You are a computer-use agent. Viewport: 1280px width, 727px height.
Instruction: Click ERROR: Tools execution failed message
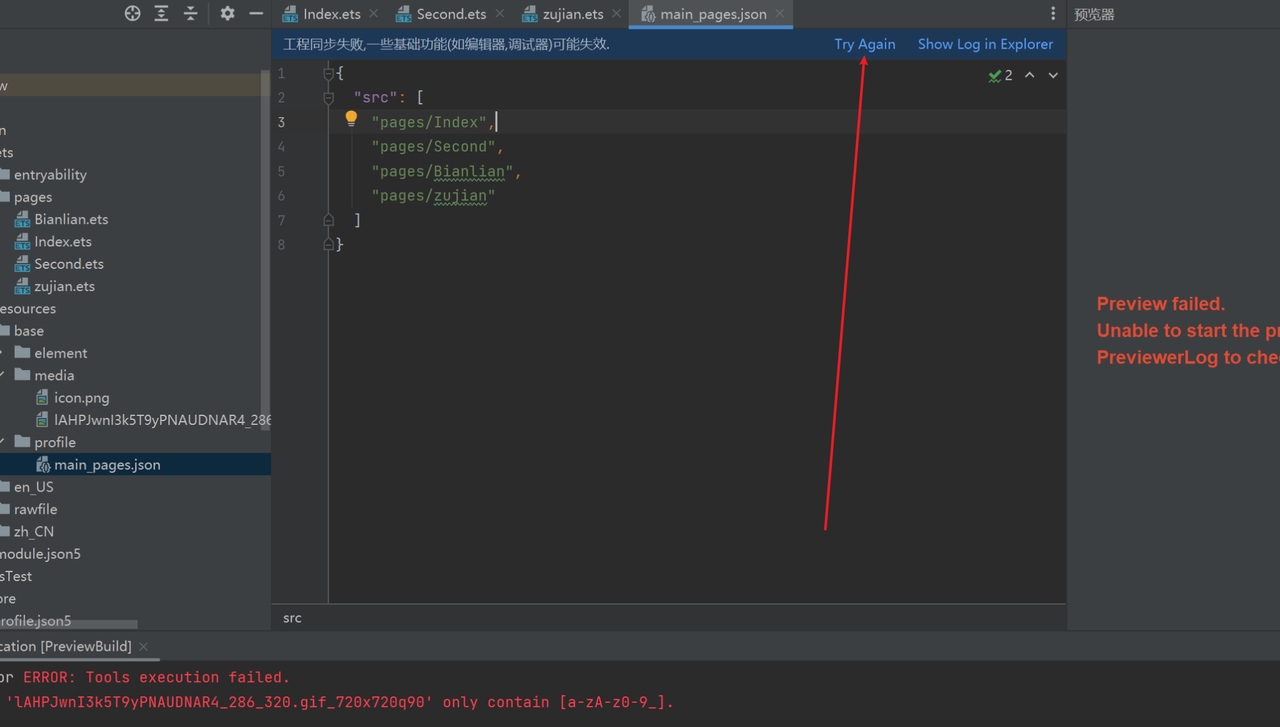(x=156, y=677)
